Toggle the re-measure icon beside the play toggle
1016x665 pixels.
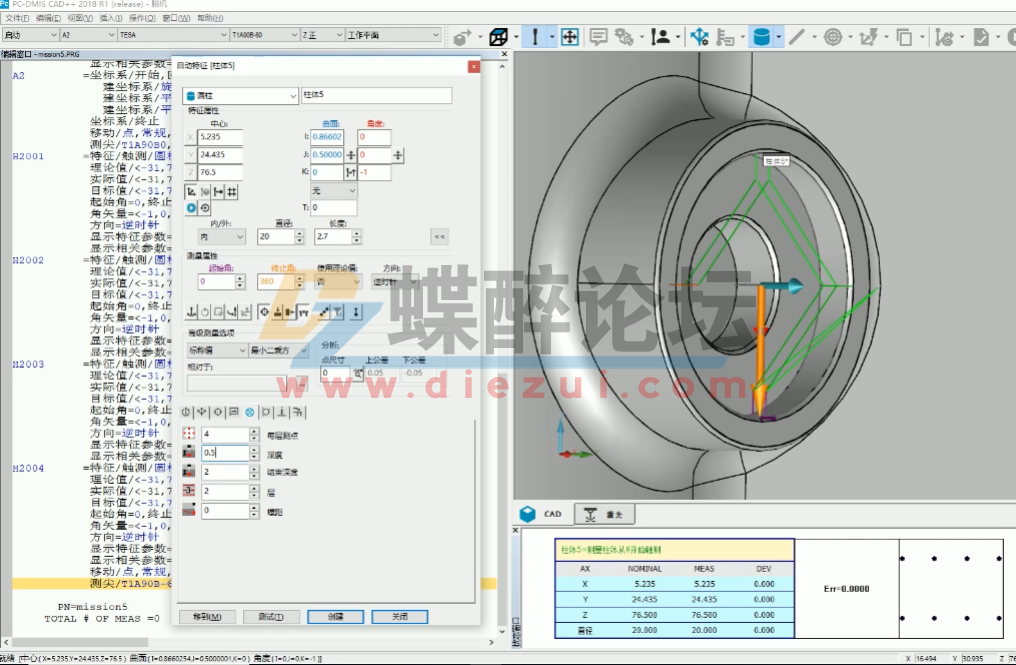click(204, 208)
